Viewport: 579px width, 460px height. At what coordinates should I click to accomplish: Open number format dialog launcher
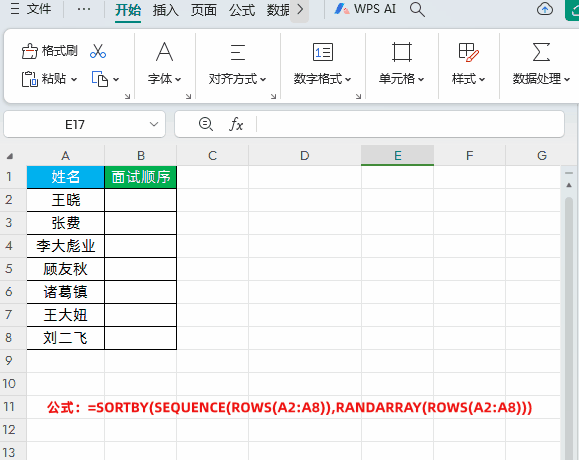(x=358, y=96)
